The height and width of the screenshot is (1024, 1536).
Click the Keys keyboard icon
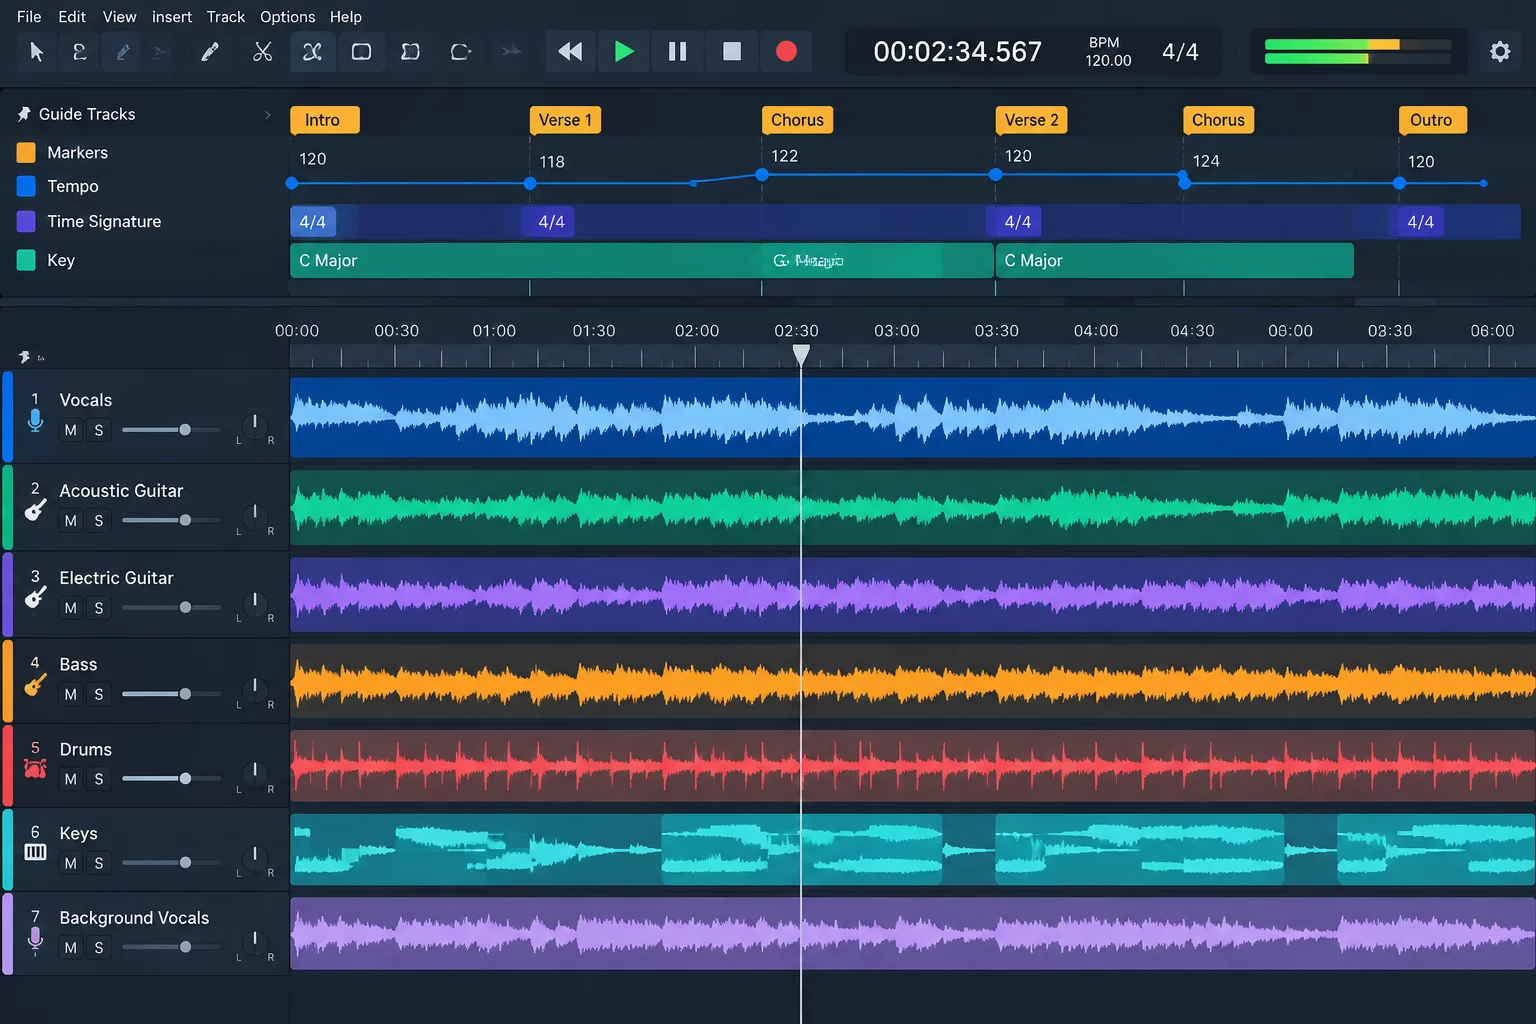(35, 852)
